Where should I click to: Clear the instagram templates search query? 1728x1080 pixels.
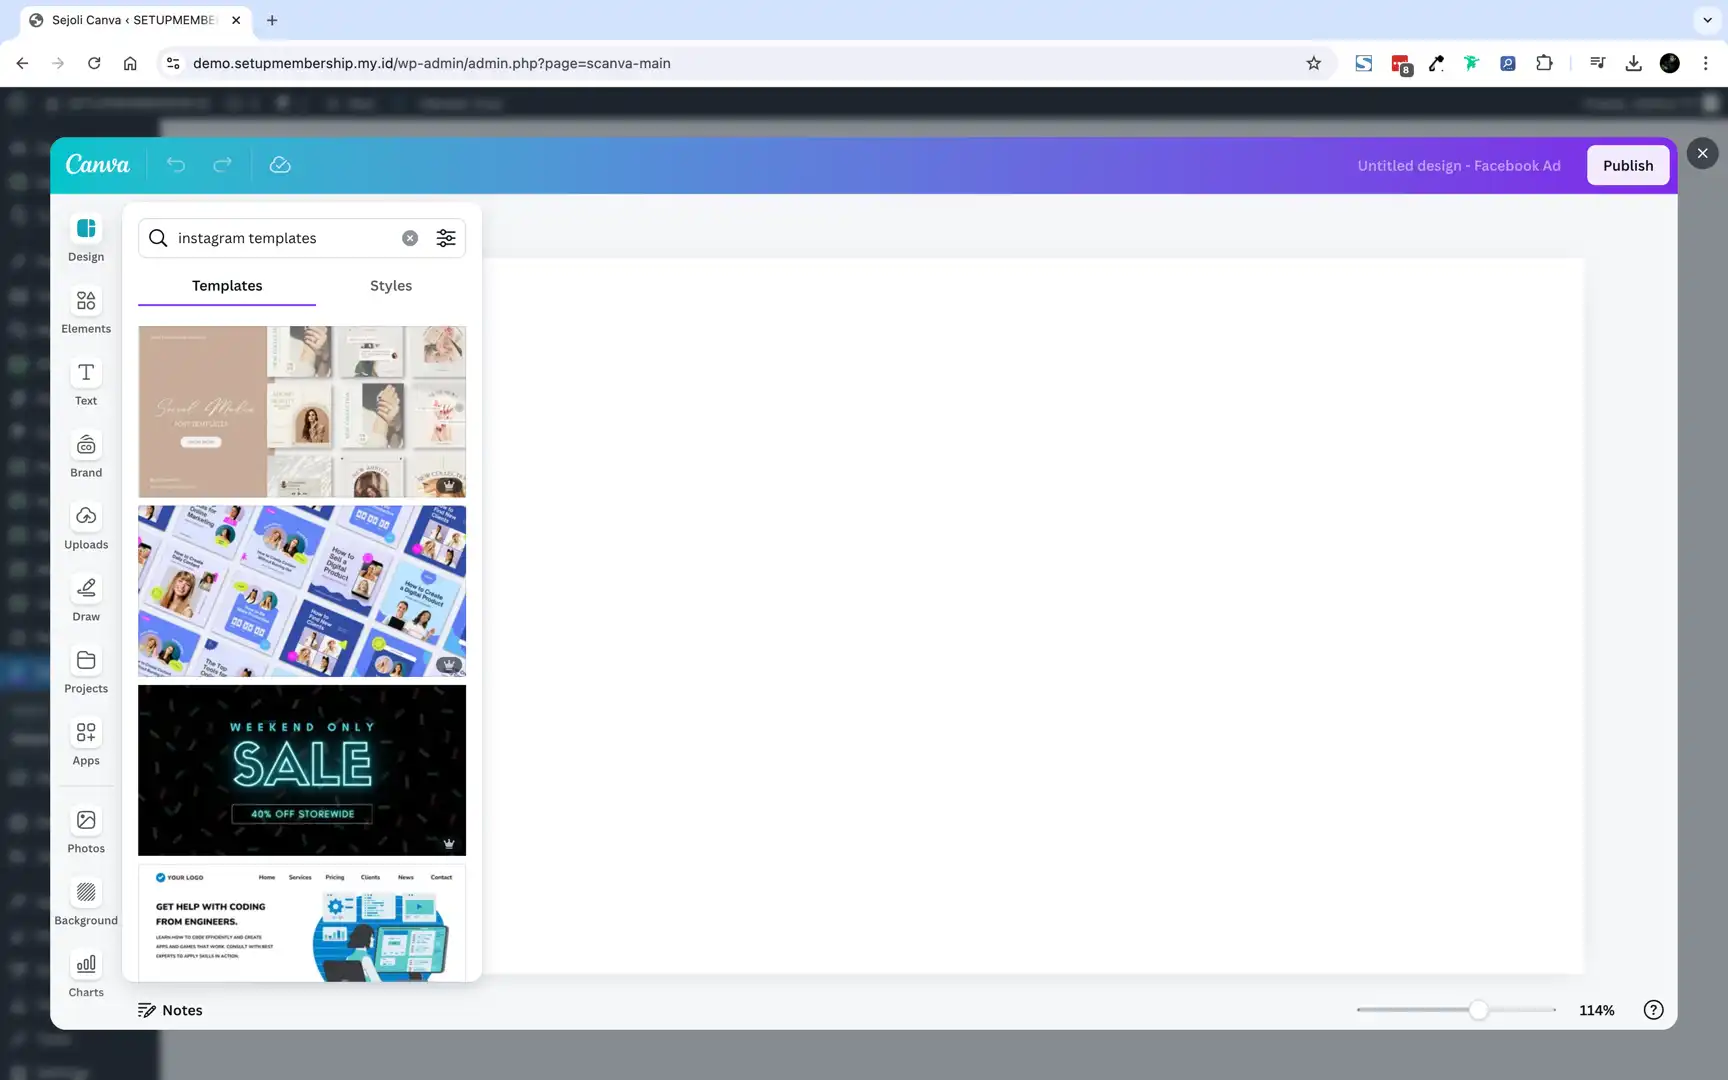click(410, 238)
